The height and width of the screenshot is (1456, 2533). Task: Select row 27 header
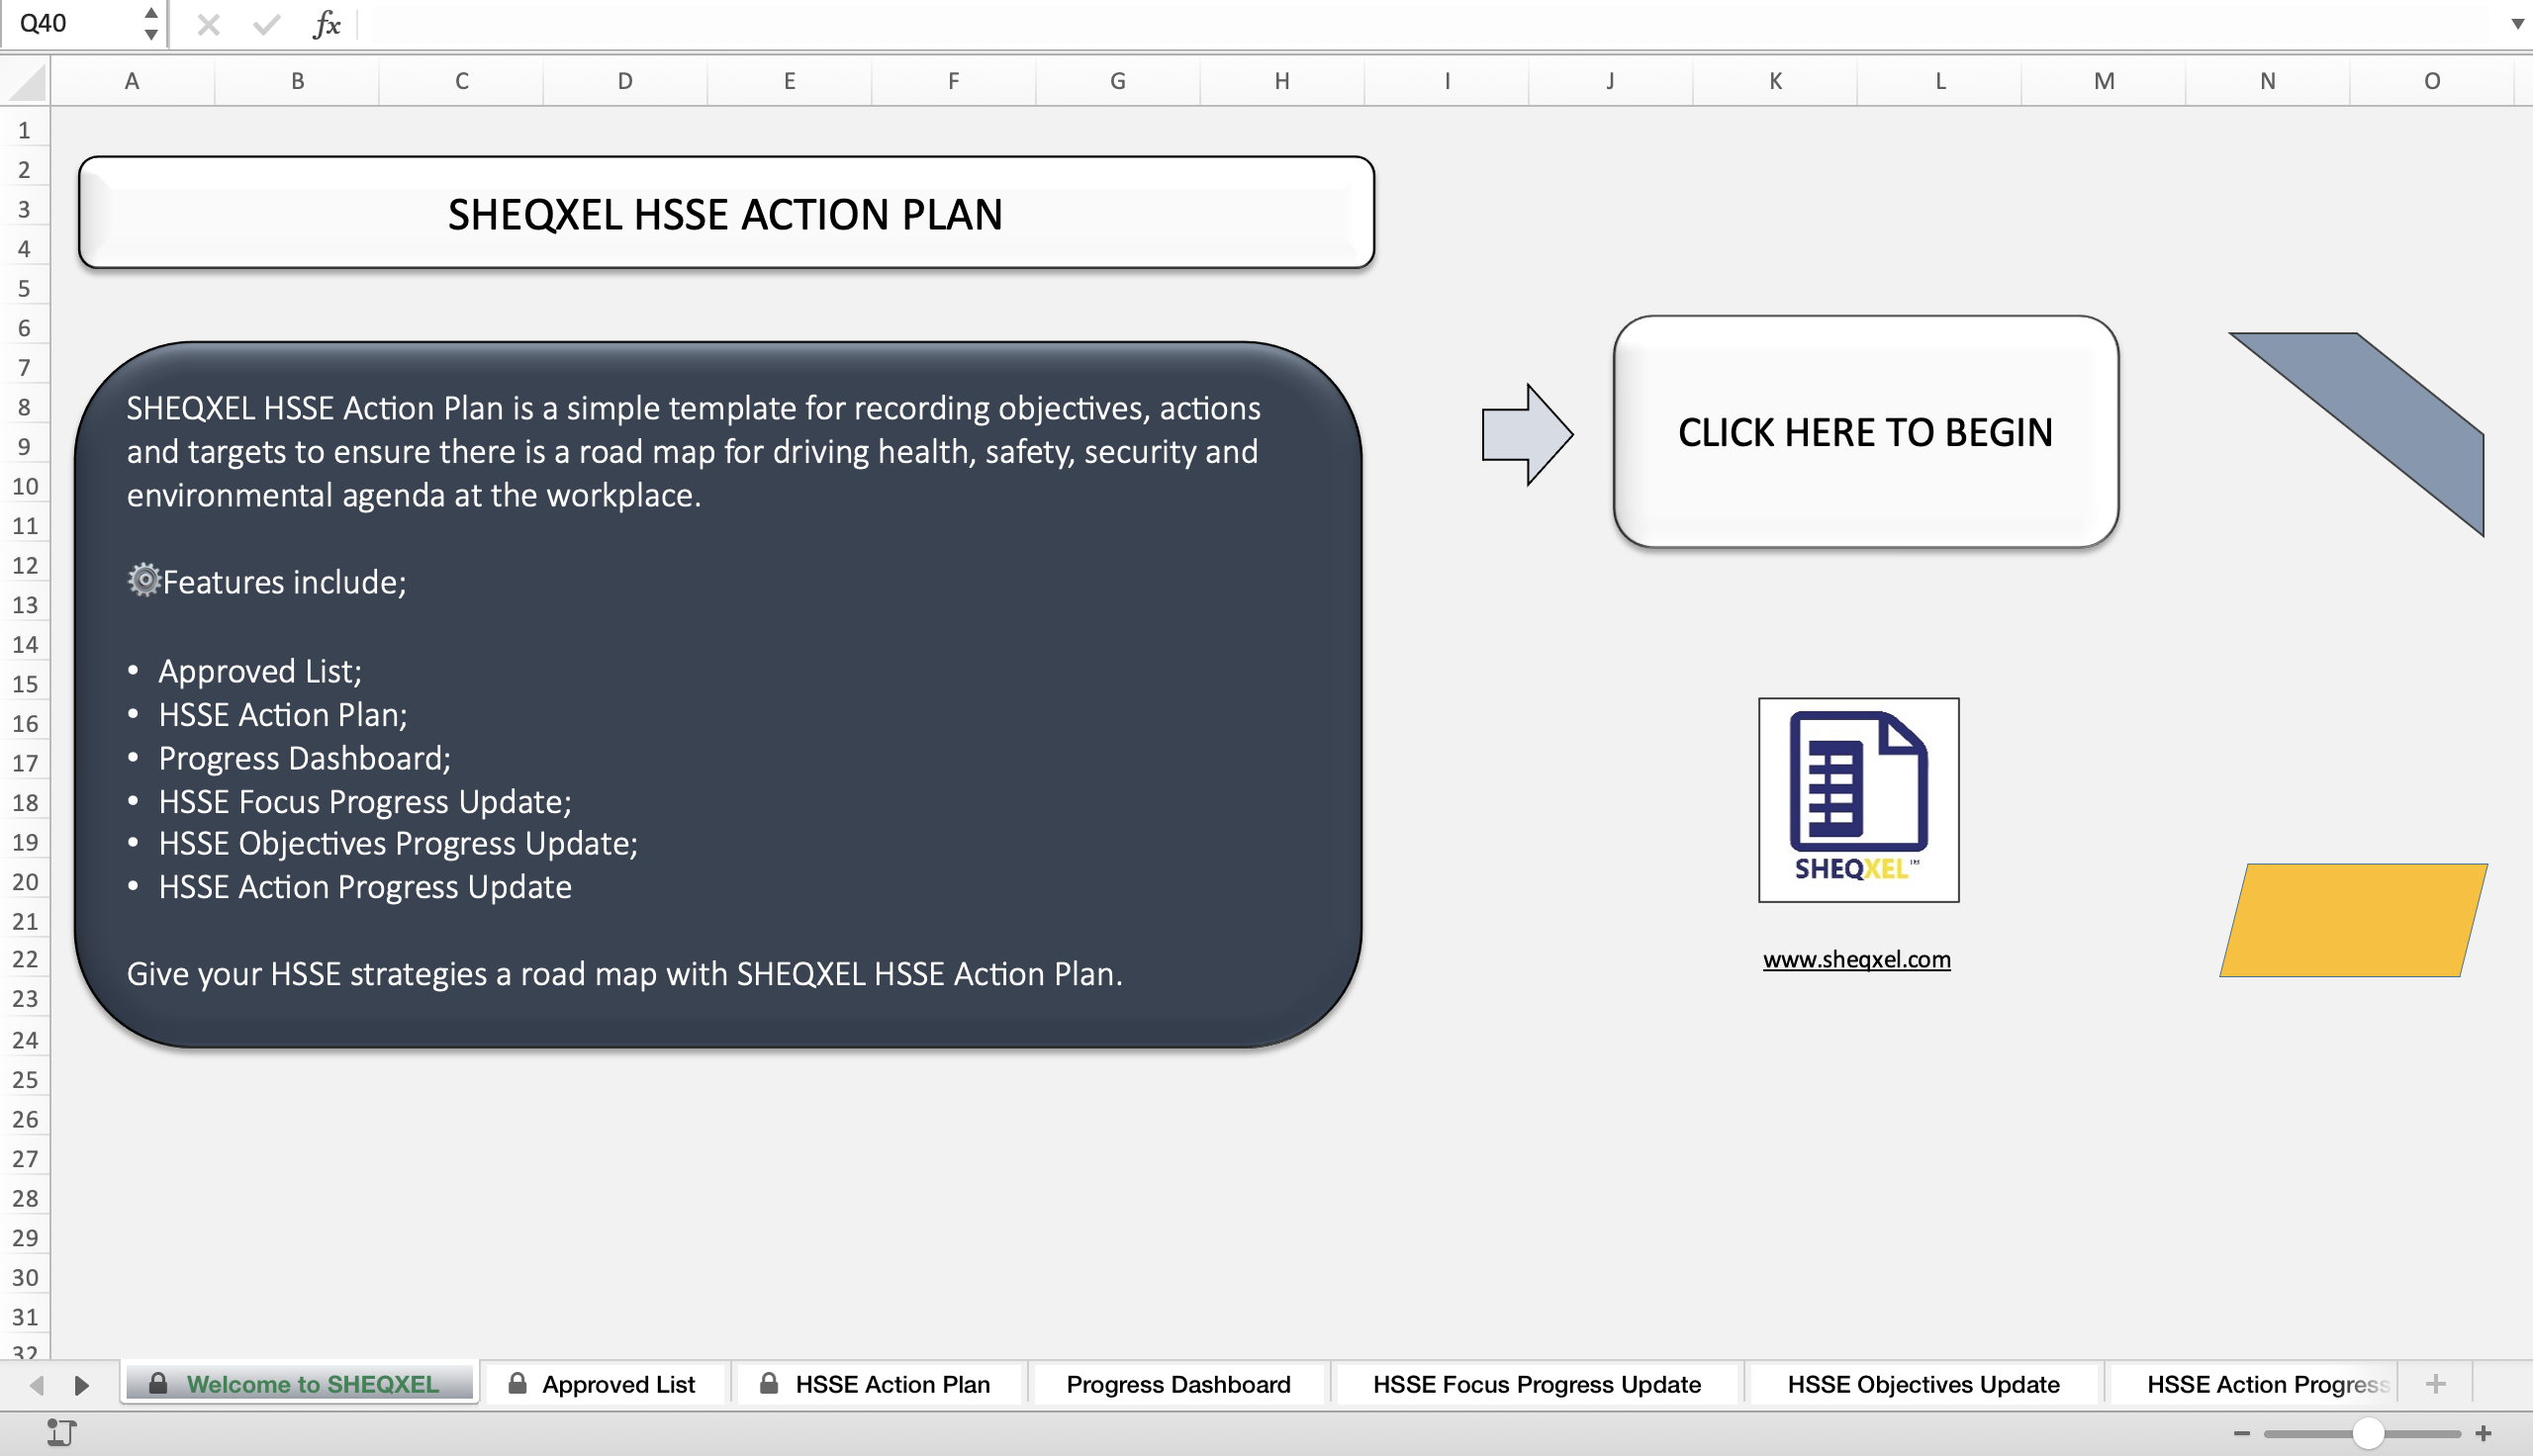coord(25,1159)
